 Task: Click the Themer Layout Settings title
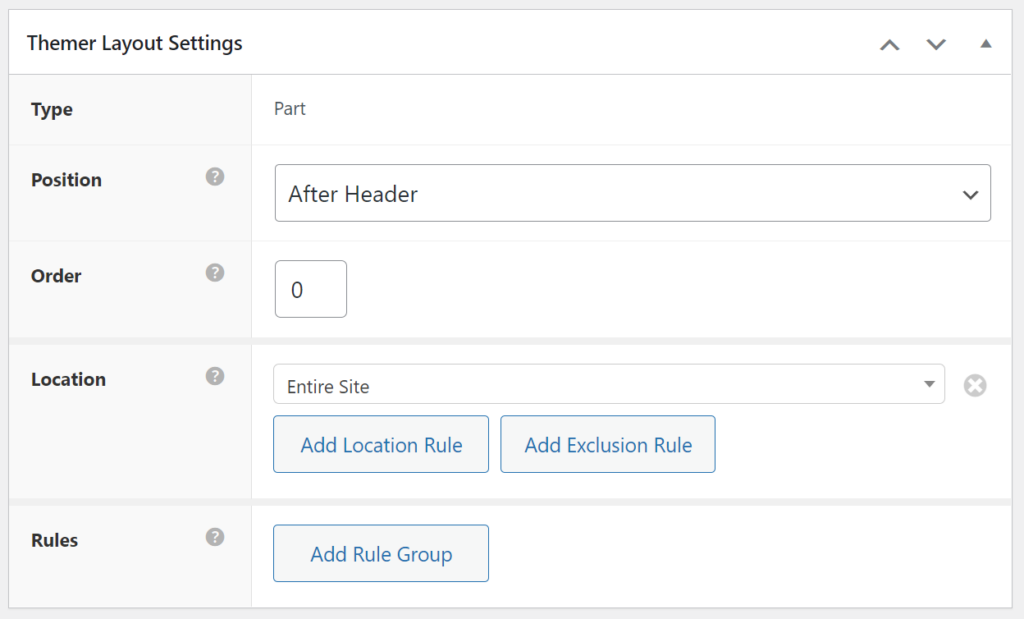(x=134, y=43)
